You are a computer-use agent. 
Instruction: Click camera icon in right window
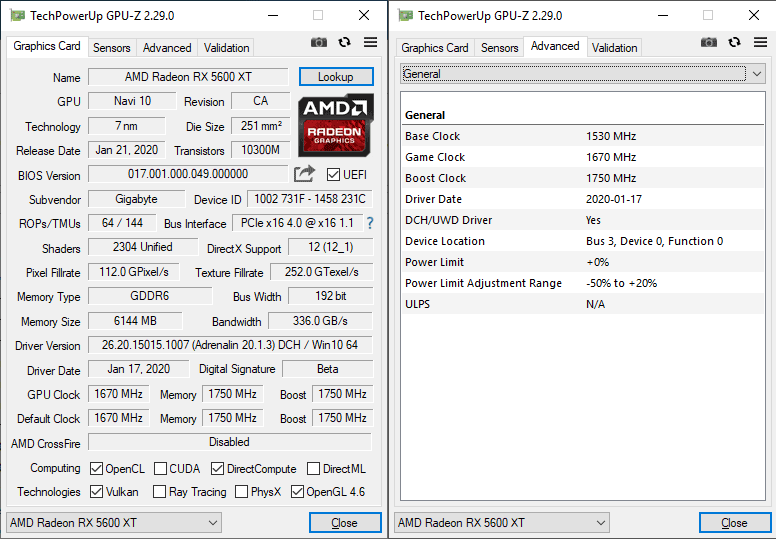click(x=709, y=43)
